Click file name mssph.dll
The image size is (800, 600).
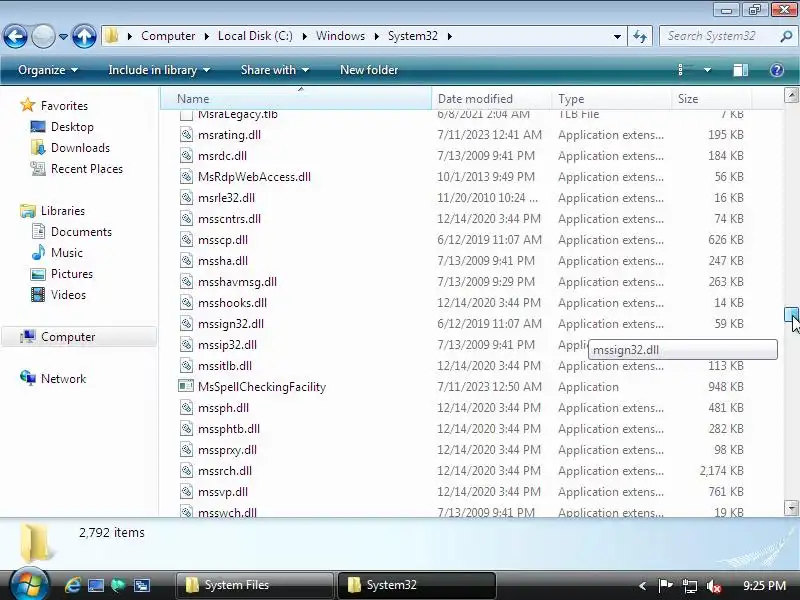coord(223,408)
